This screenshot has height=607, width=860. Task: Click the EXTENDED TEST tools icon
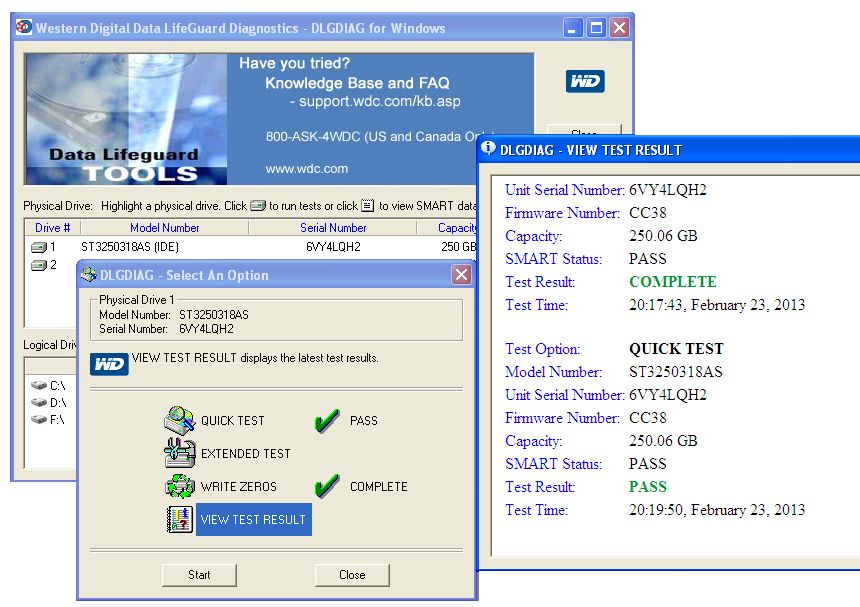(x=179, y=453)
